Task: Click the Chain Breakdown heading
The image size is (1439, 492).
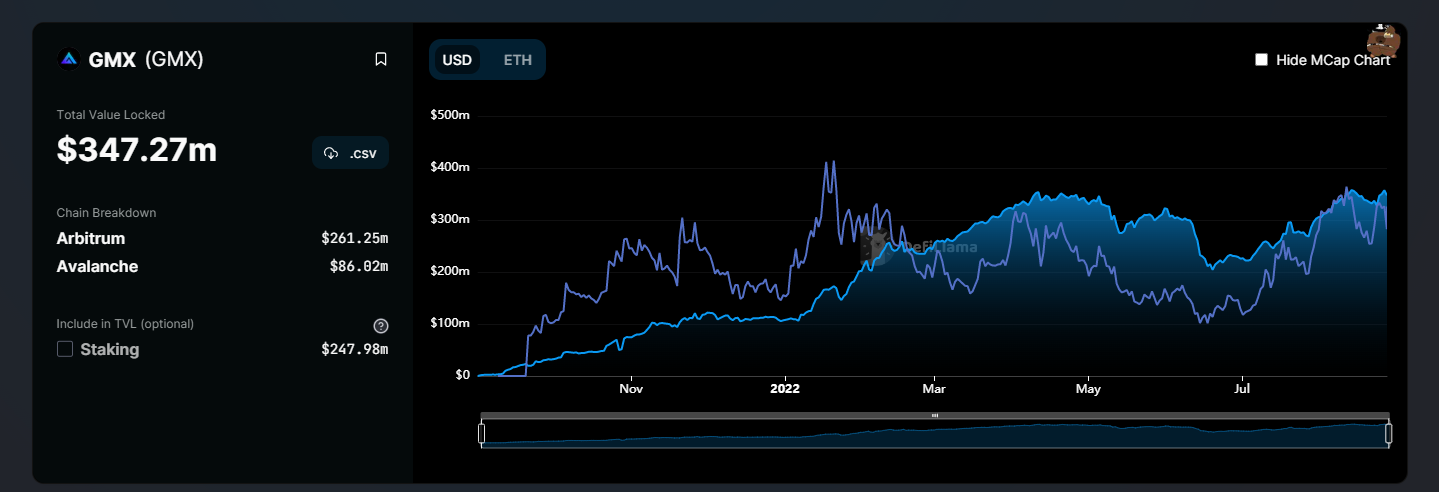Action: [x=106, y=213]
